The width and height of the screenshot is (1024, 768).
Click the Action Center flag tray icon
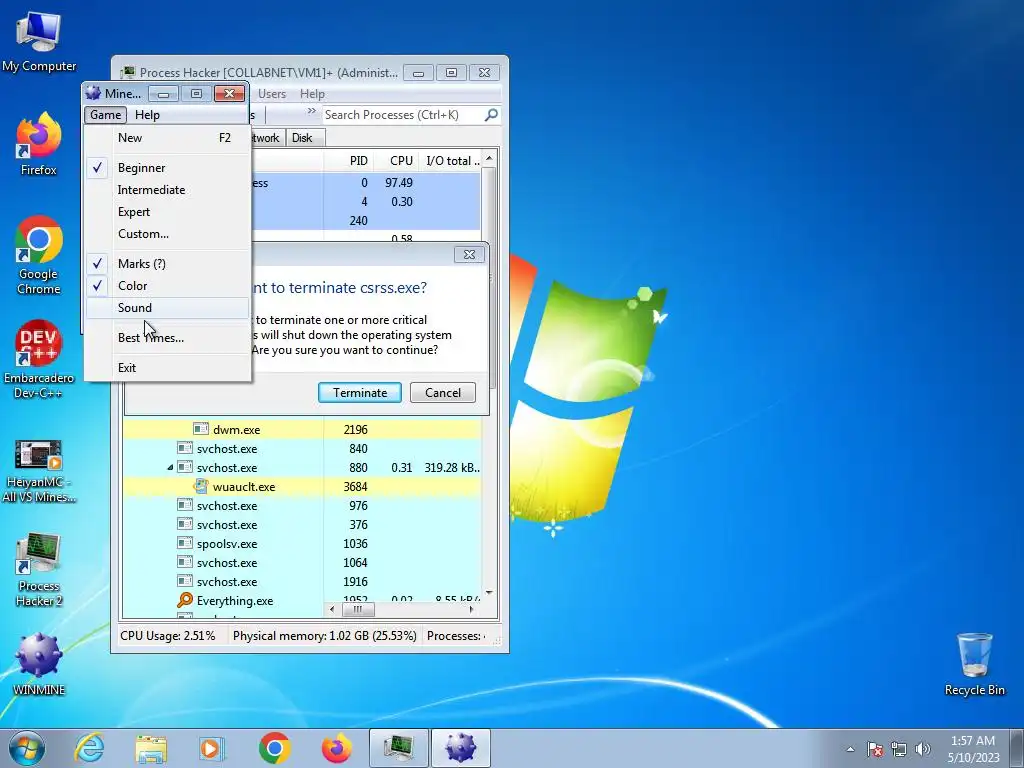[x=875, y=749]
